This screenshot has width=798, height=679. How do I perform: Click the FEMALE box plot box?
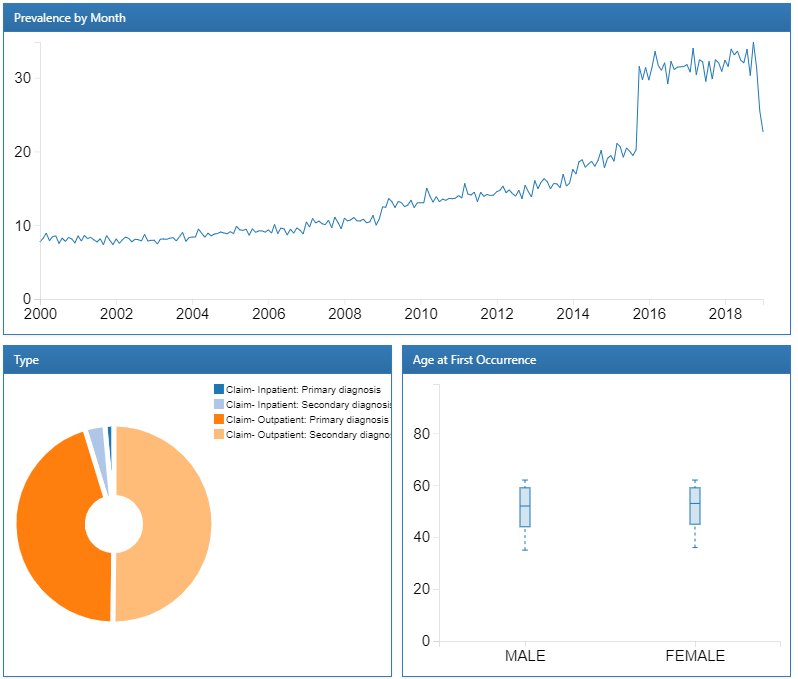coord(695,505)
